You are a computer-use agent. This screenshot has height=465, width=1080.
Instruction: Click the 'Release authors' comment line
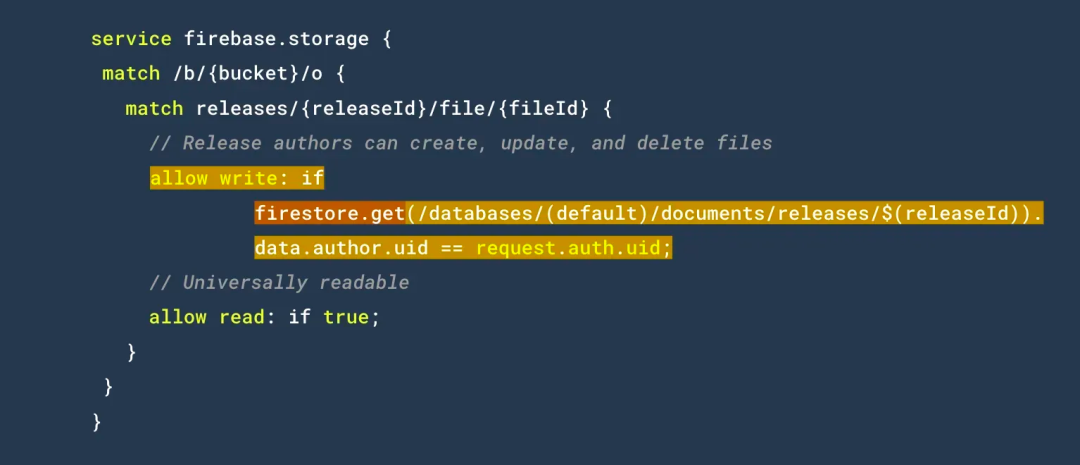460,143
